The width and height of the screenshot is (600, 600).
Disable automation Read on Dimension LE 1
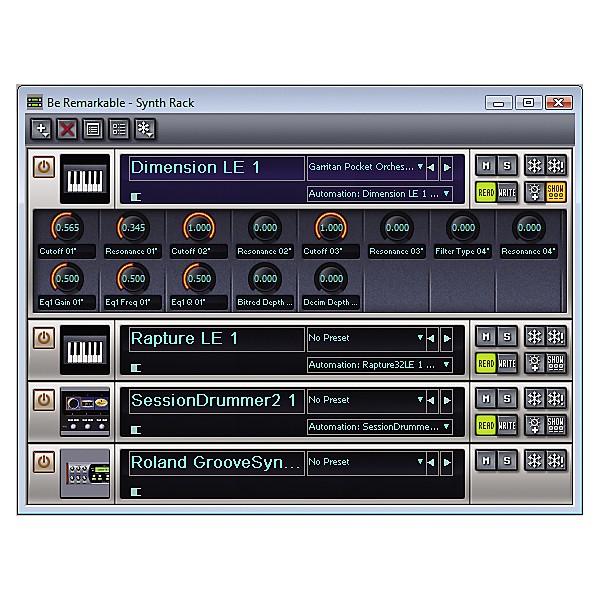pos(486,192)
